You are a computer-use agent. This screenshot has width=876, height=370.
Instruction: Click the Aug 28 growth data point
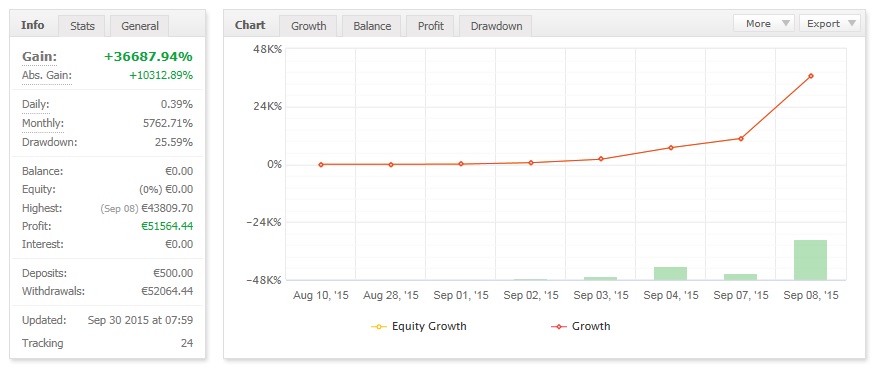pos(391,164)
